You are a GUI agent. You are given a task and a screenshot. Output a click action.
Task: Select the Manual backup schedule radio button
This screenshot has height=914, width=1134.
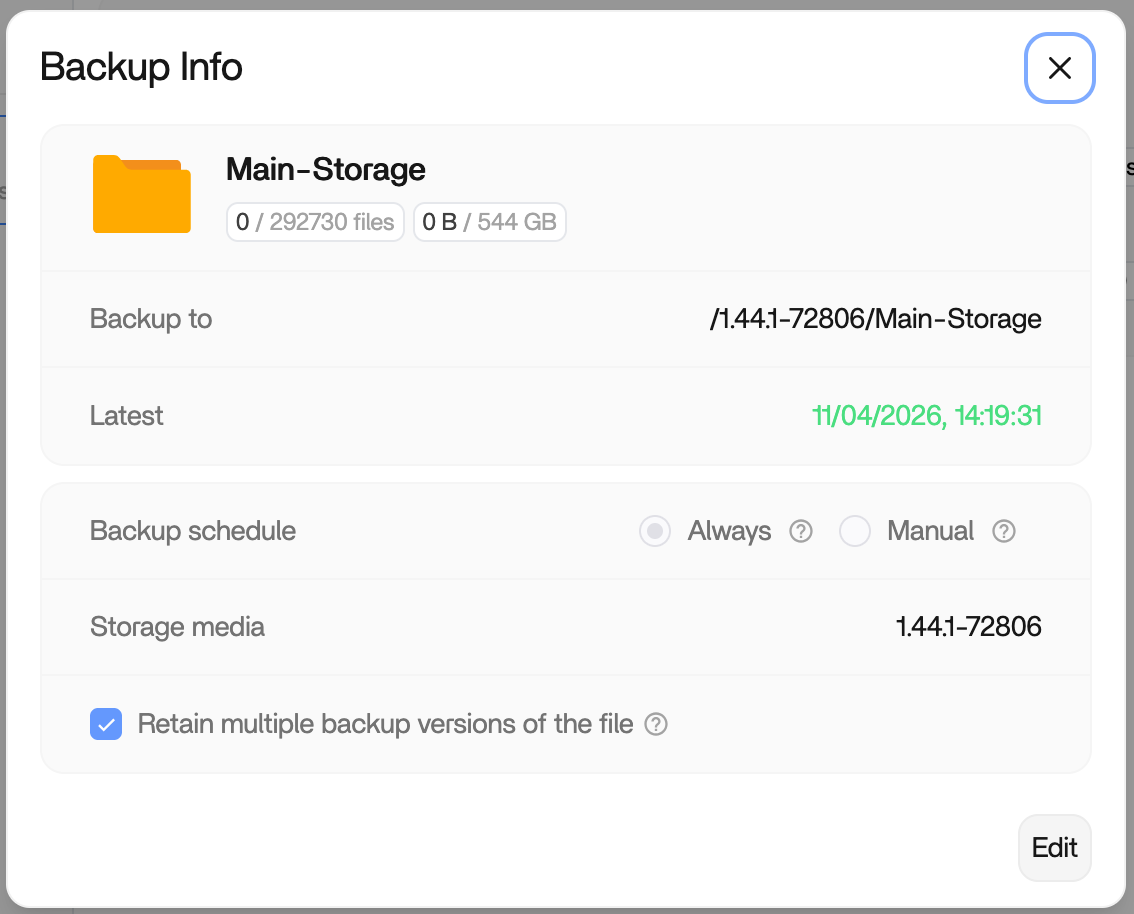855,531
